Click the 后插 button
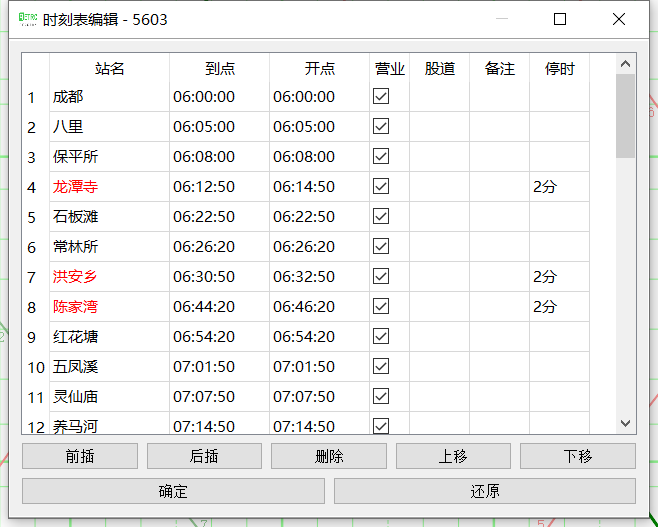Screen dimensions: 658x527 coord(204,456)
